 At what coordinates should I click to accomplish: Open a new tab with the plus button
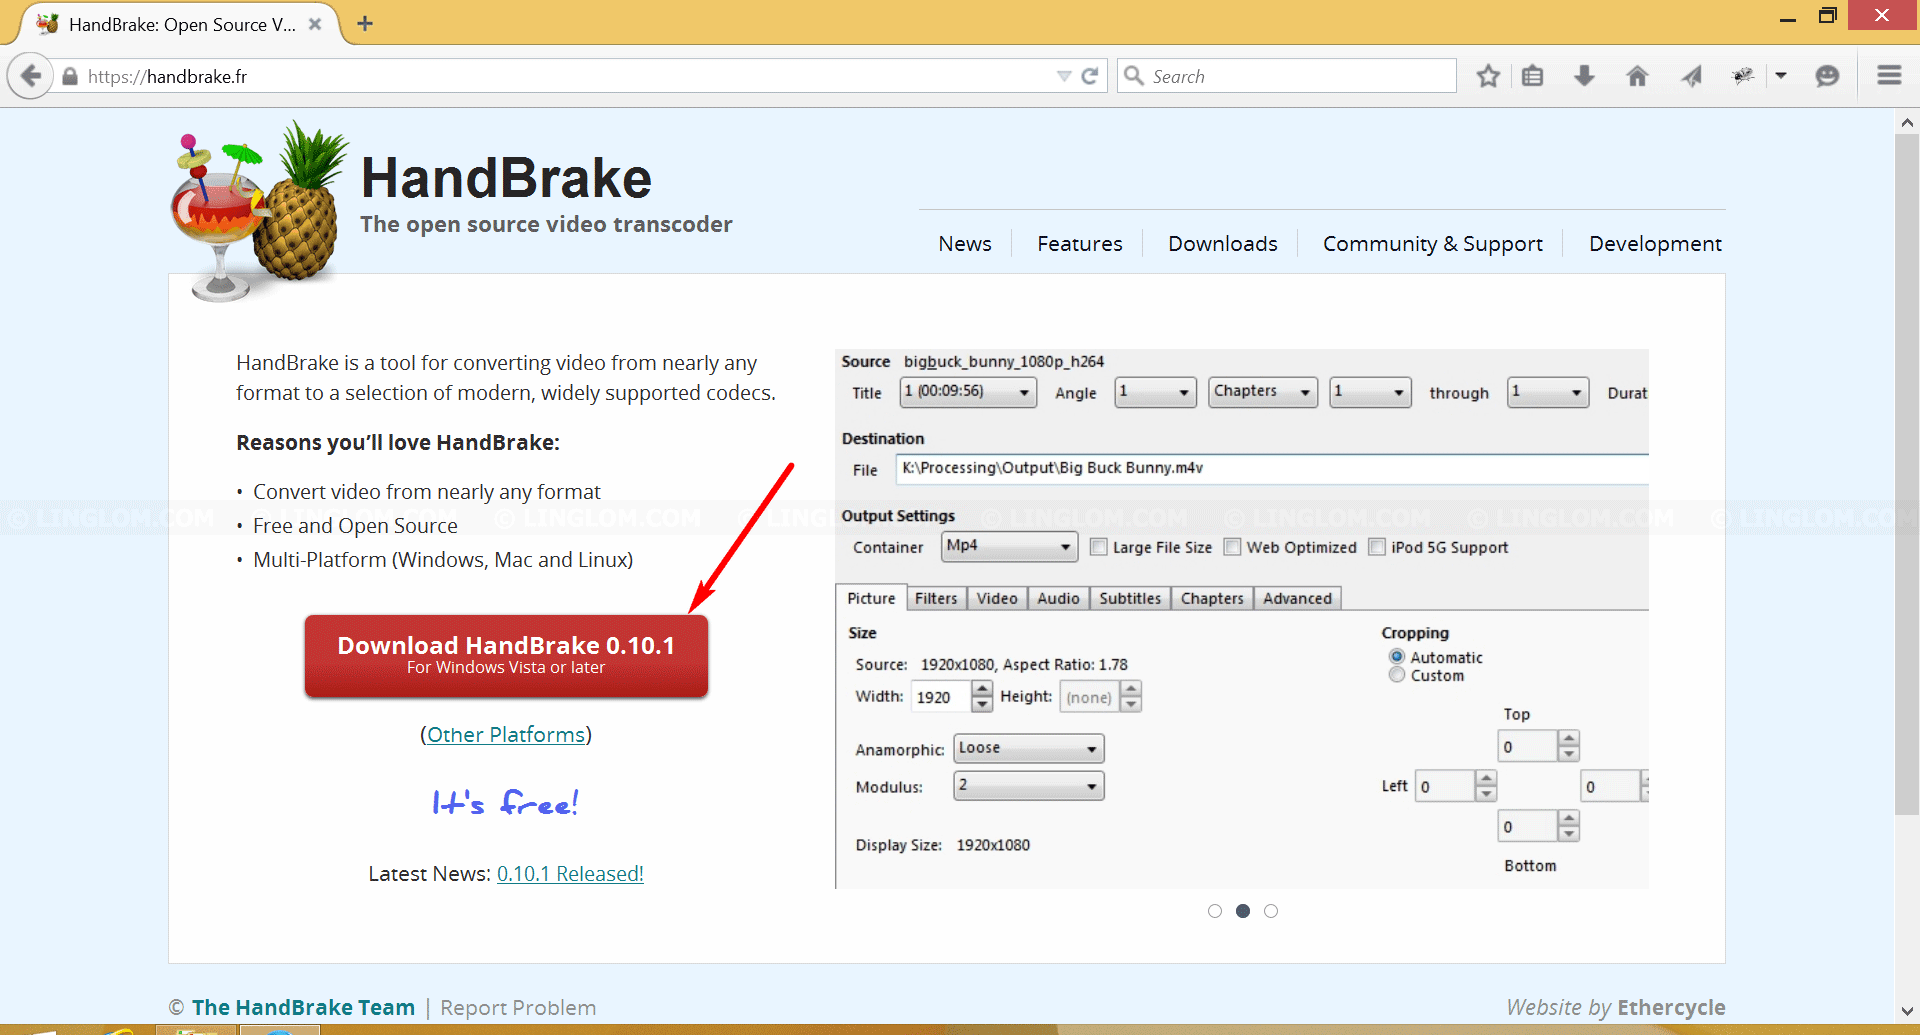pyautogui.click(x=365, y=24)
